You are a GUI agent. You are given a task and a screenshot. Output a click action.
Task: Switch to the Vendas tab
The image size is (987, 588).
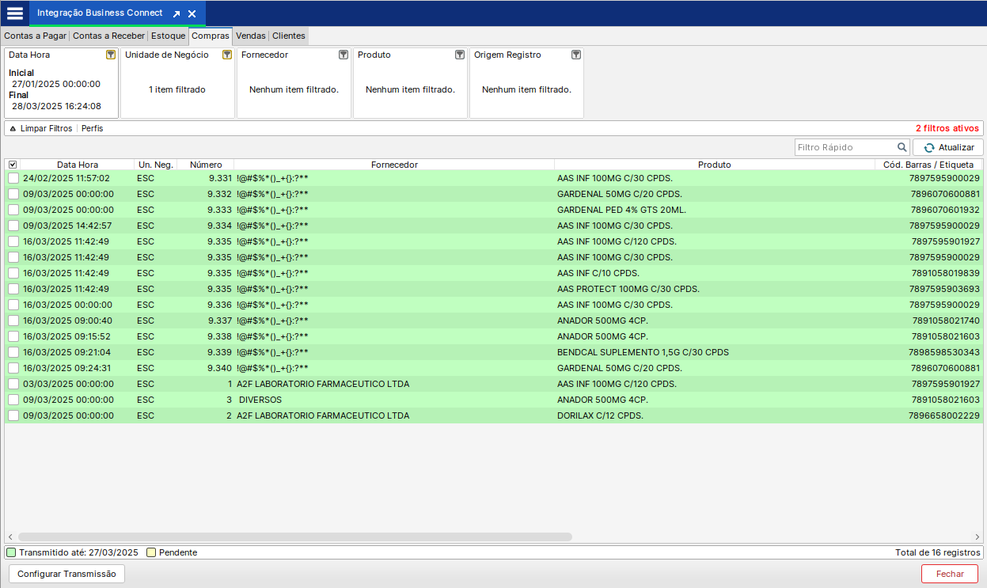[250, 36]
